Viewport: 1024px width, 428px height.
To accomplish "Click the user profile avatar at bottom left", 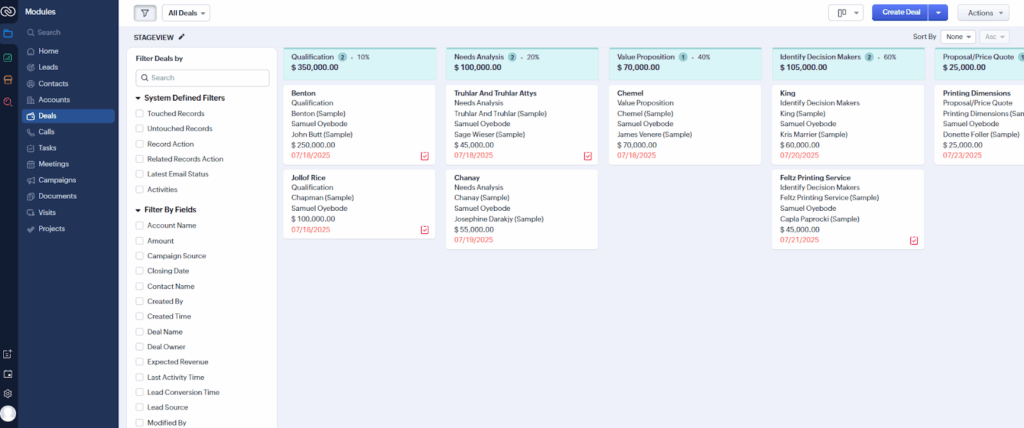I will [x=8, y=414].
